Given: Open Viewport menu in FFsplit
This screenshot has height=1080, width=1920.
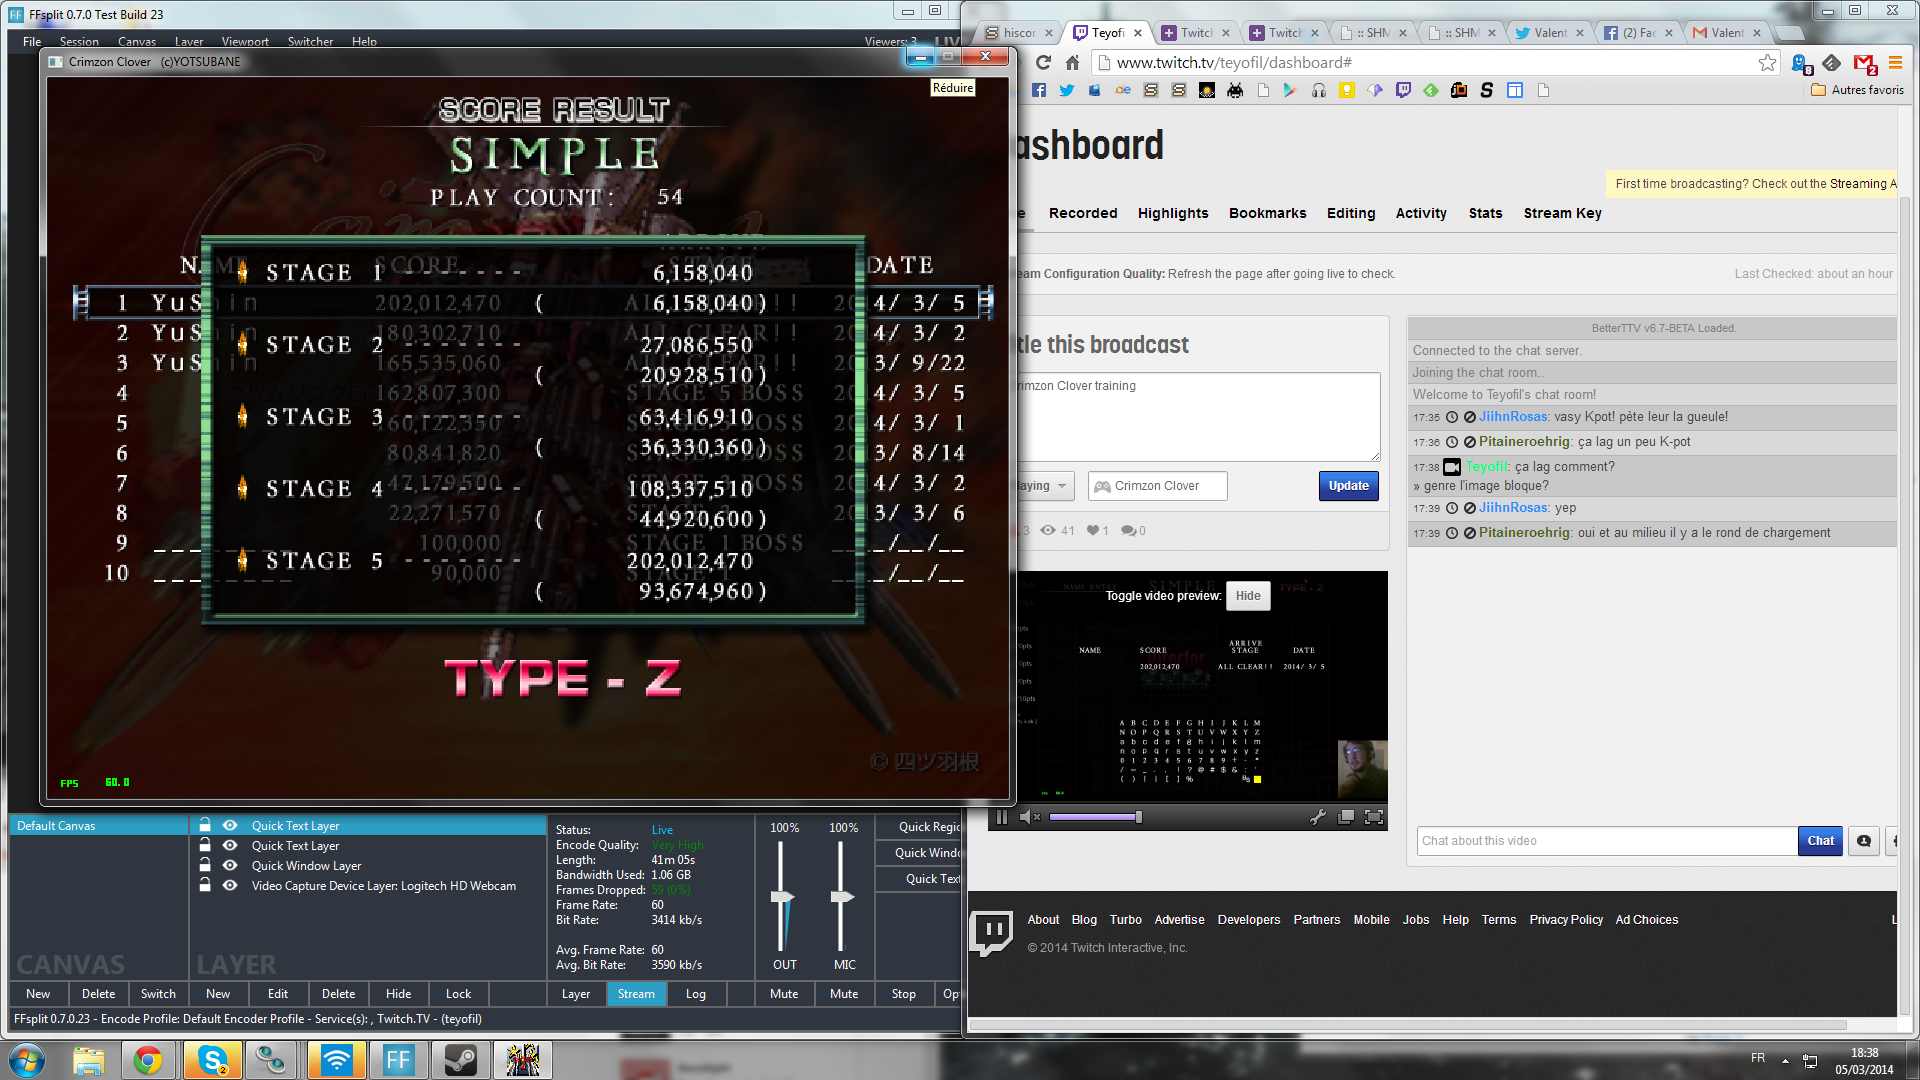Looking at the screenshot, I should (245, 42).
